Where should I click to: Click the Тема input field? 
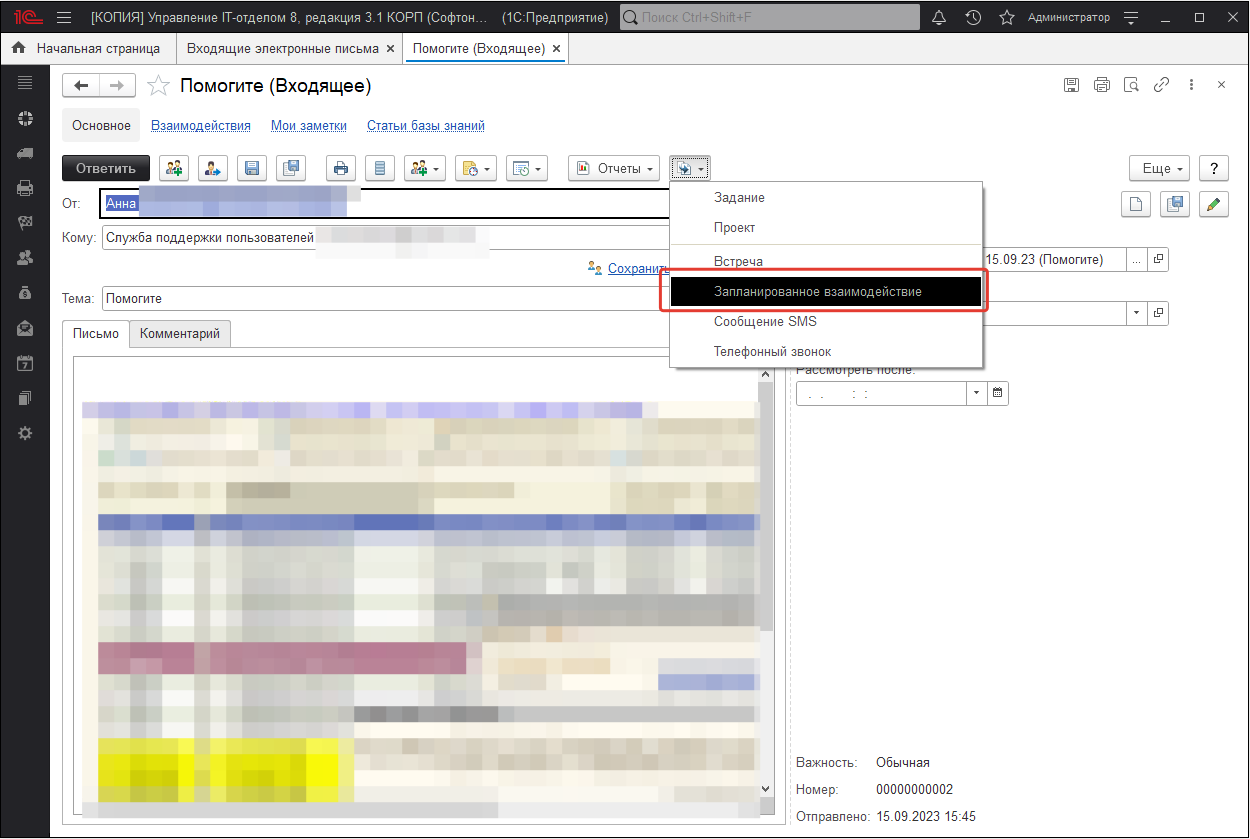click(x=380, y=298)
